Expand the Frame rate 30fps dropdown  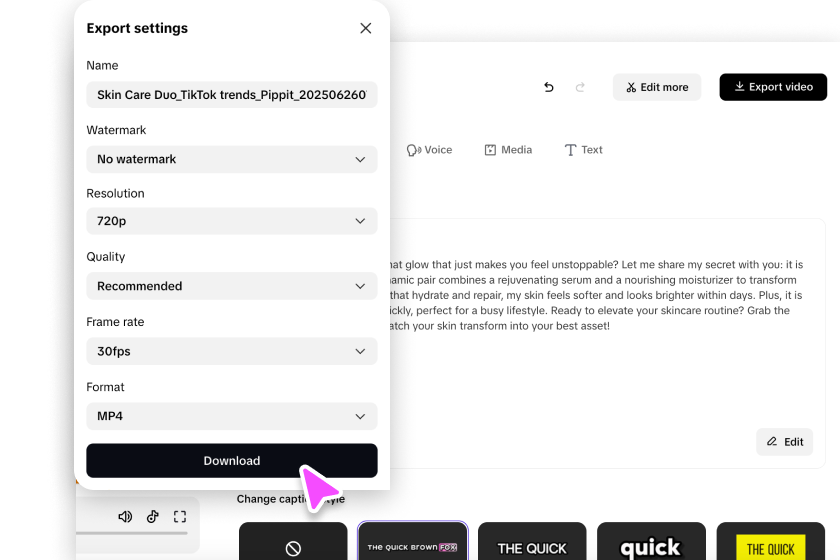point(232,351)
